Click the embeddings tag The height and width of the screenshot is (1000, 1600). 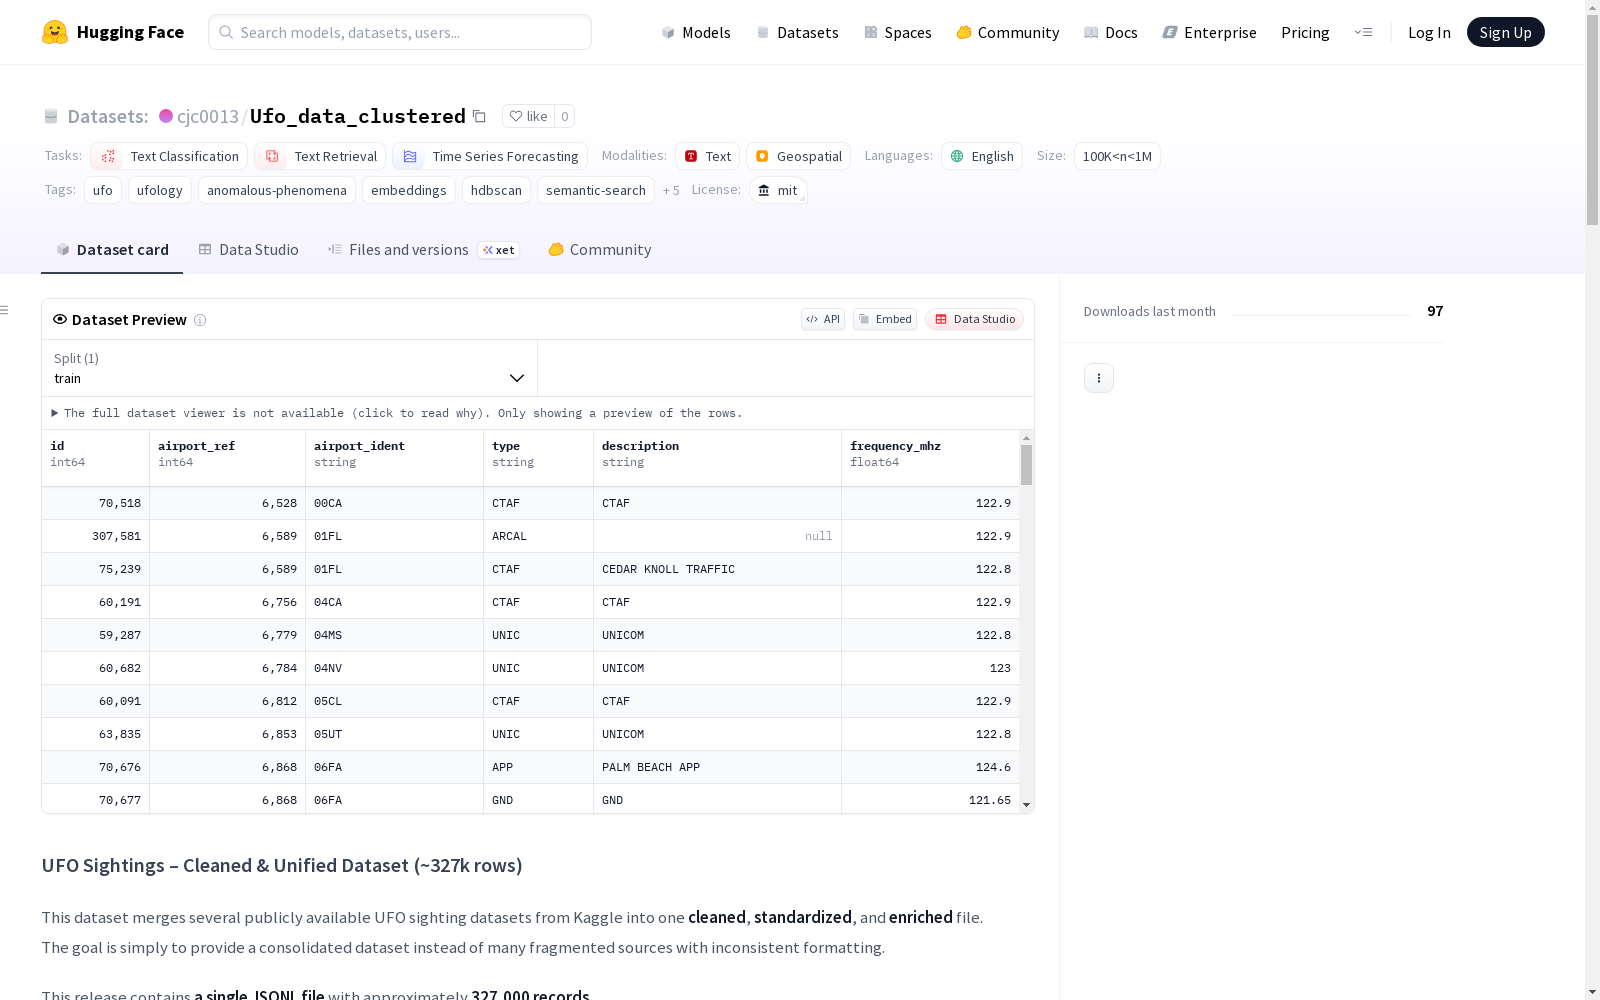[409, 190]
